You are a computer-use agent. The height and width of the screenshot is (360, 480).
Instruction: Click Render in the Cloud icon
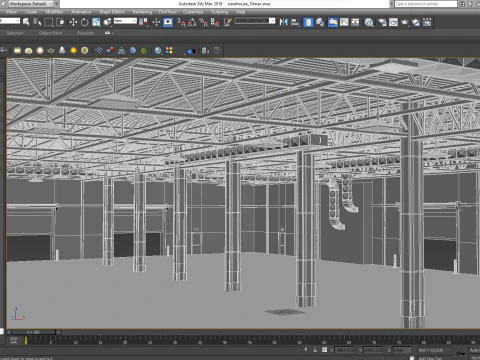pos(416,22)
